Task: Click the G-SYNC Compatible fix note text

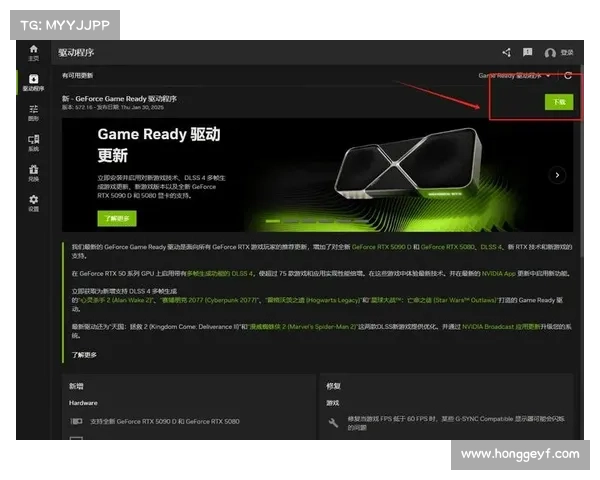Action: (x=456, y=423)
